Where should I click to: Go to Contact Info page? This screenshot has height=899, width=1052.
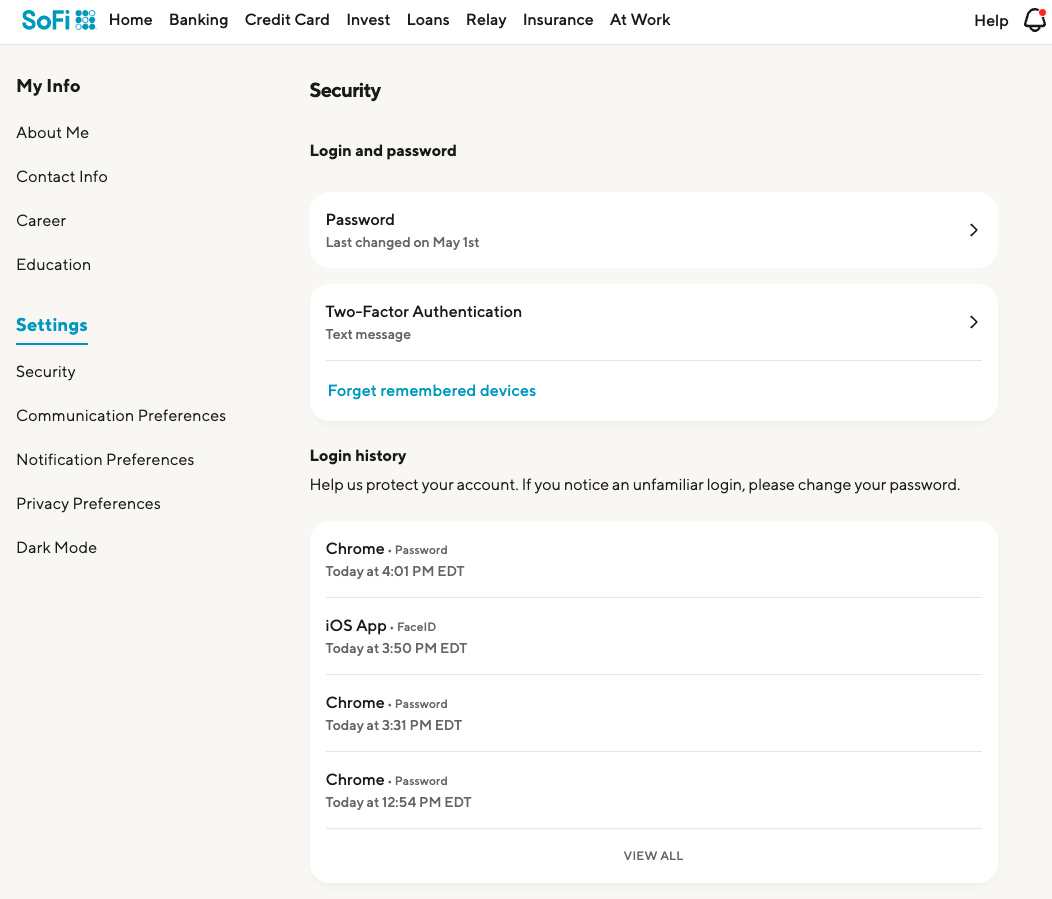[62, 177]
